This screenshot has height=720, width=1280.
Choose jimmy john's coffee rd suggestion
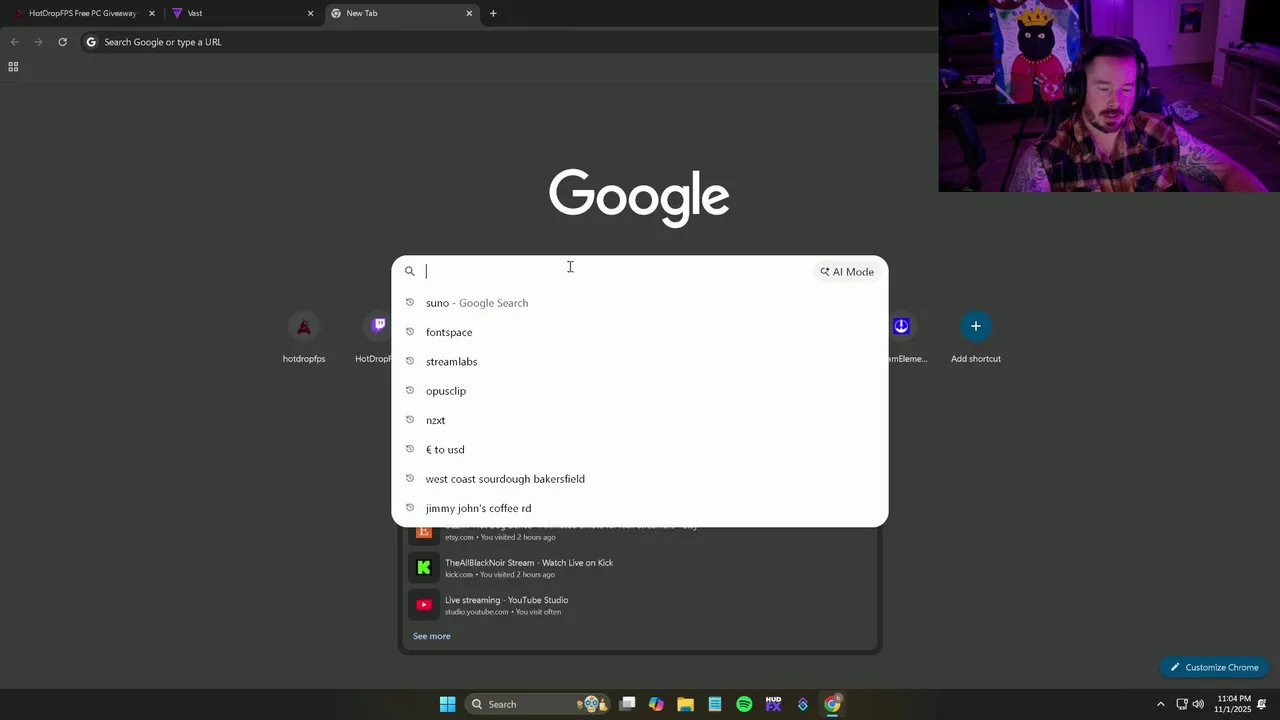point(640,508)
